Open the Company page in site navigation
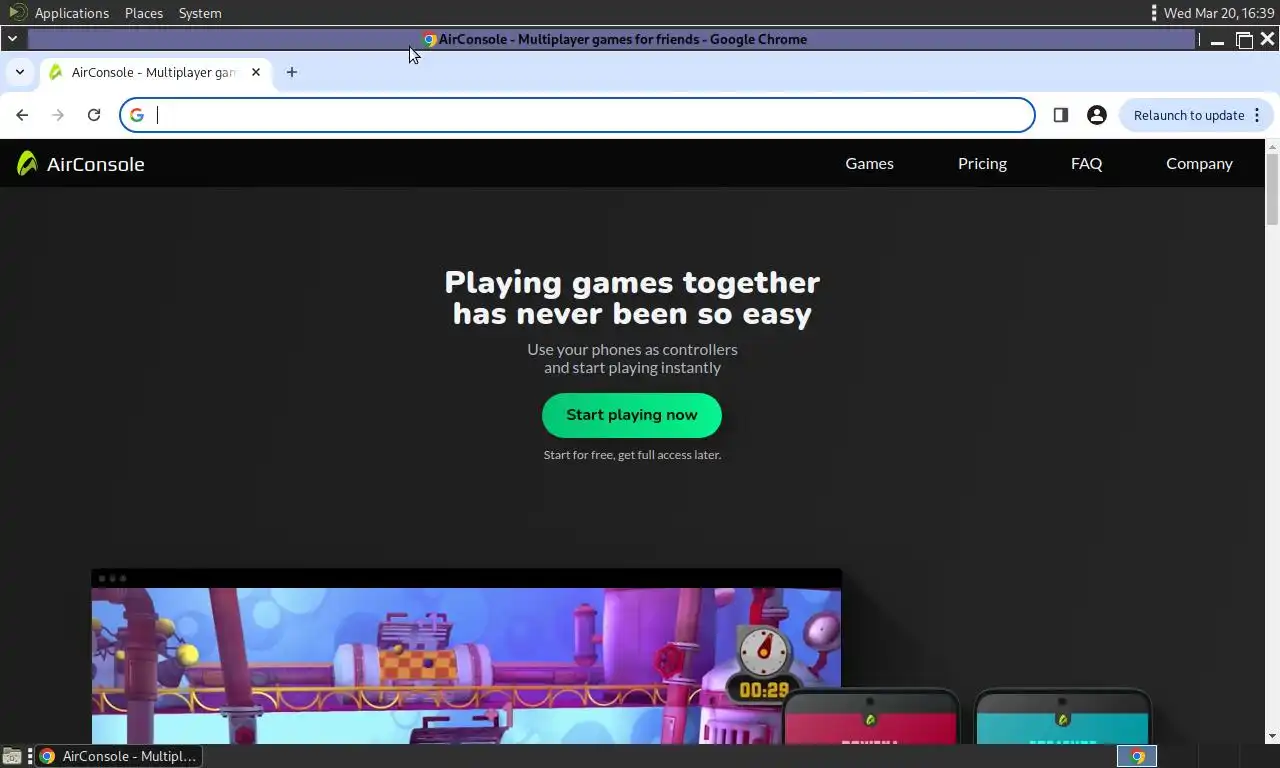1280x768 pixels. (x=1199, y=163)
